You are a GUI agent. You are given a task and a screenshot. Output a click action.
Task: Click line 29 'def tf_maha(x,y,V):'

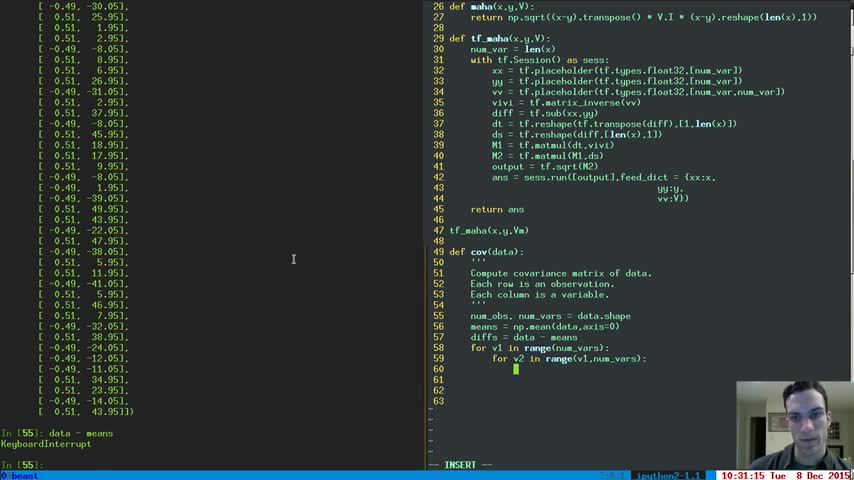[x=500, y=39]
